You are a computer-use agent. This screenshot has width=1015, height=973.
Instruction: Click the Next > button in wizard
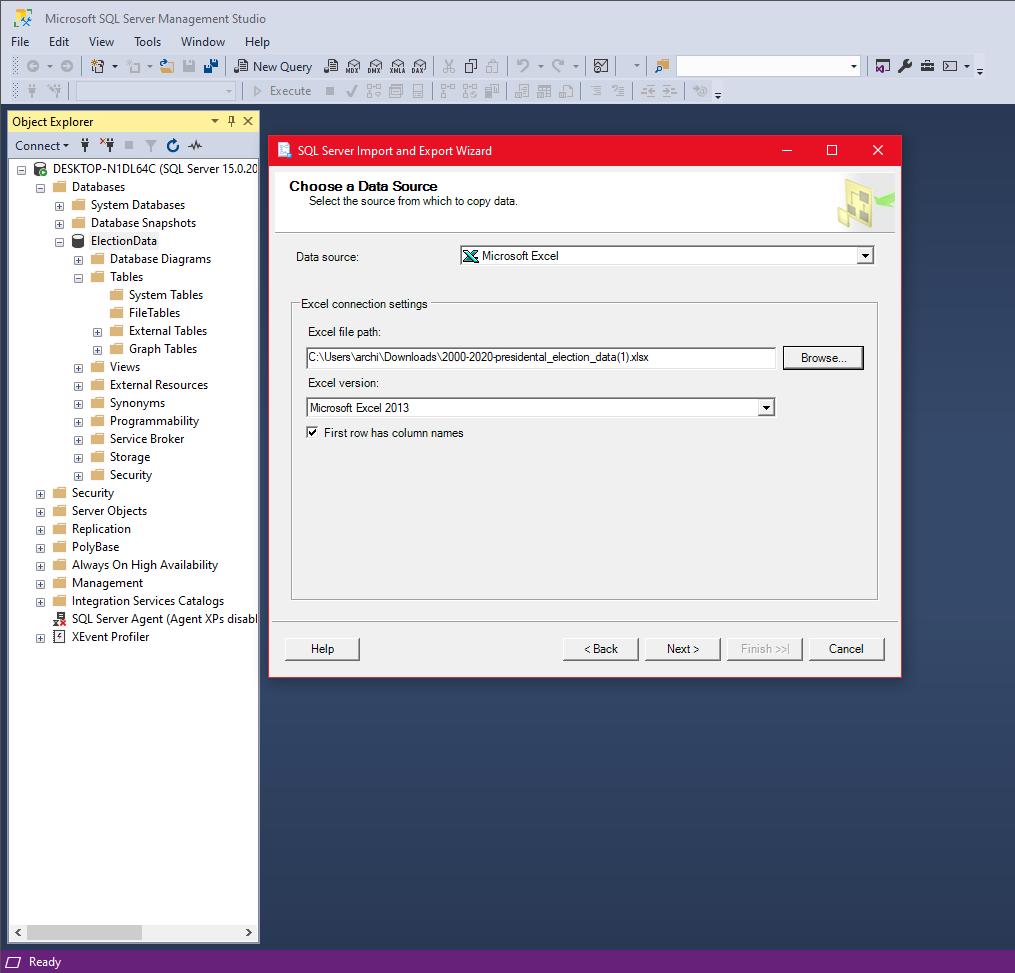682,649
